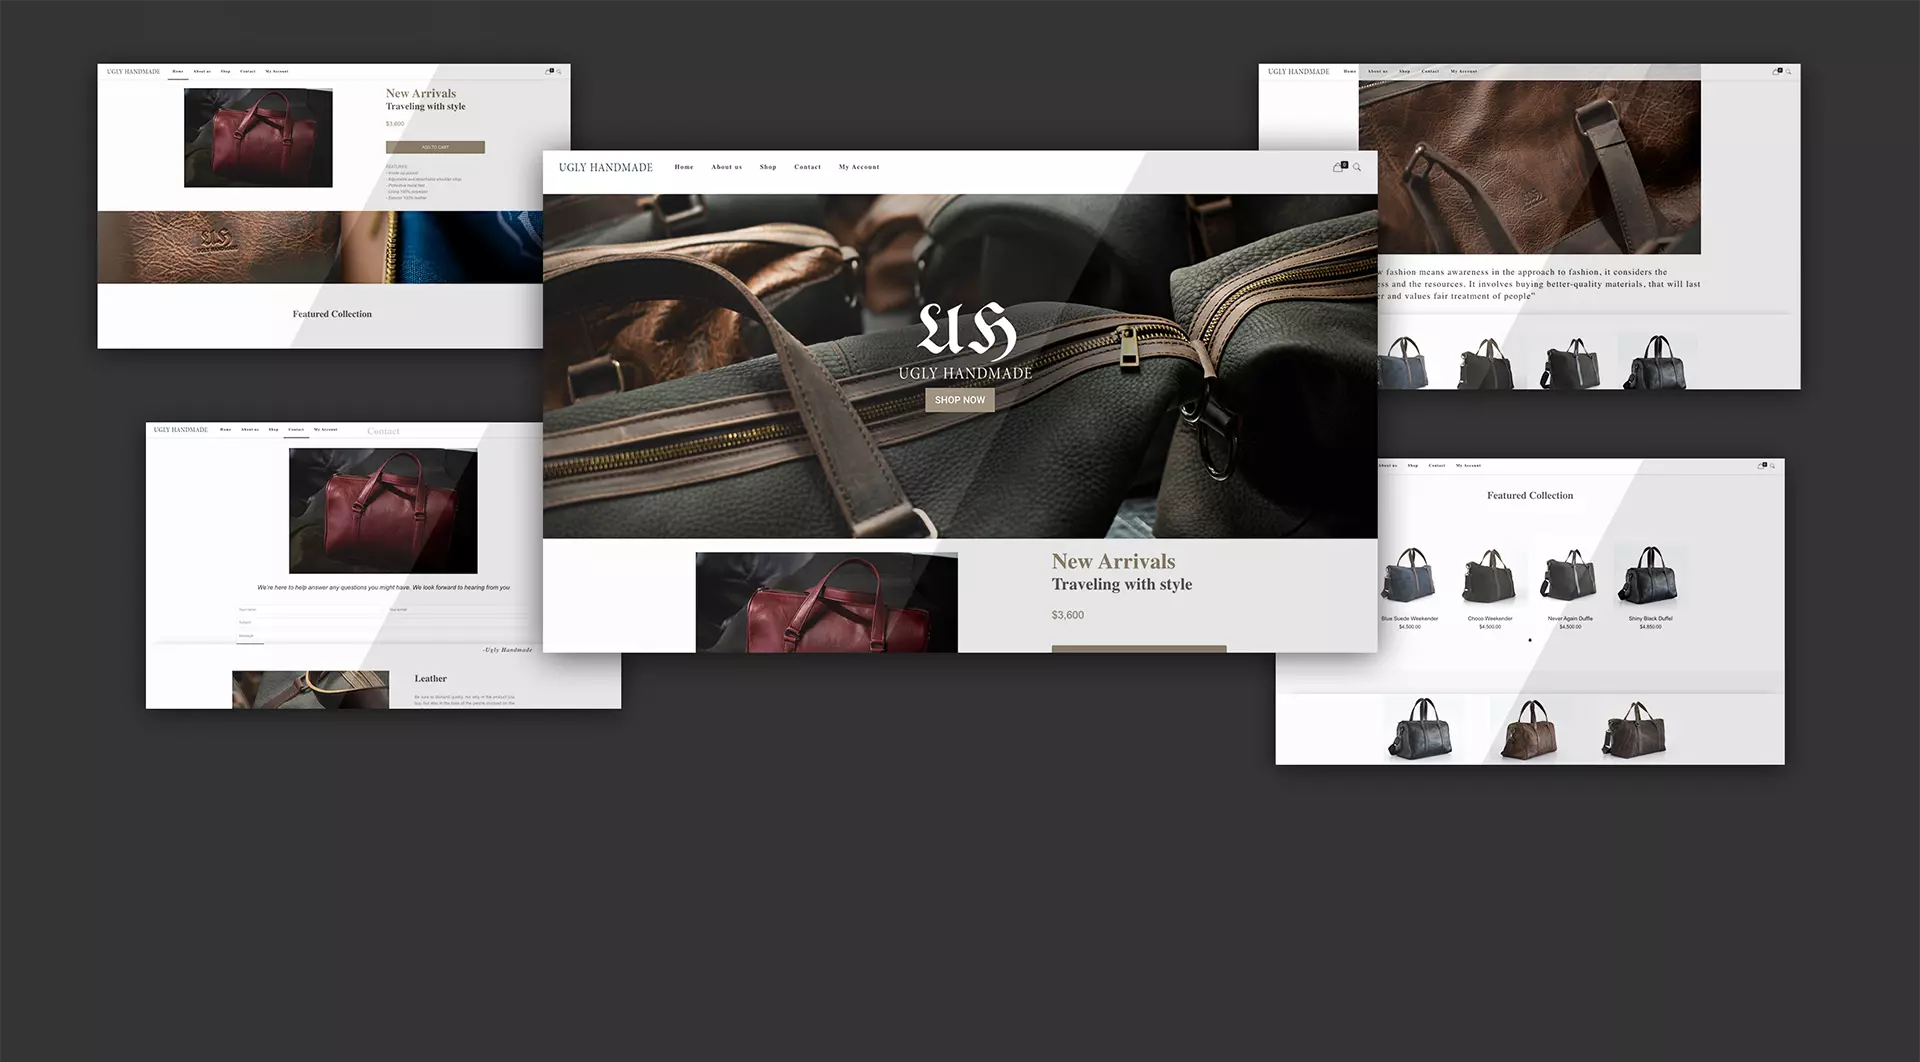This screenshot has height=1062, width=1920.
Task: Click the Your name field in the contact form
Action: (x=310, y=609)
